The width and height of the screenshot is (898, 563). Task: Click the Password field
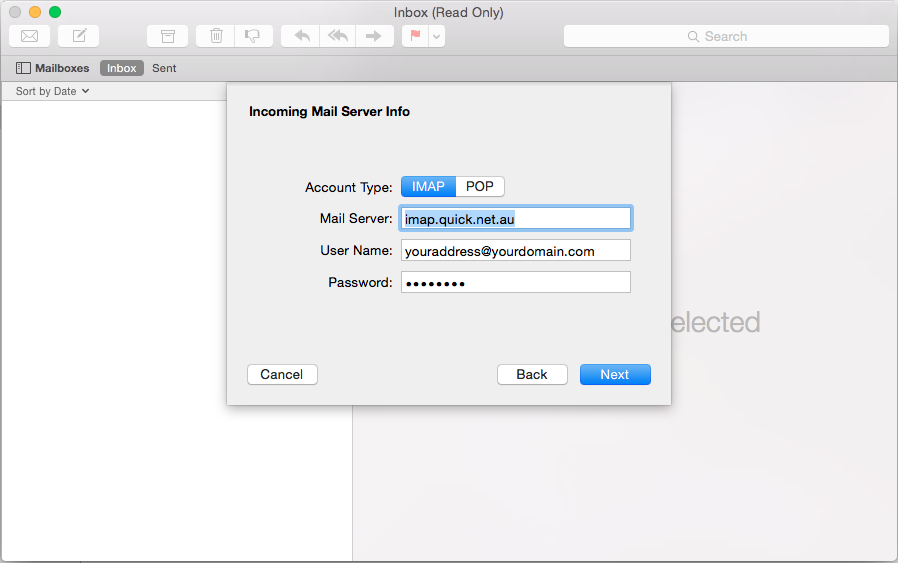pyautogui.click(x=516, y=282)
